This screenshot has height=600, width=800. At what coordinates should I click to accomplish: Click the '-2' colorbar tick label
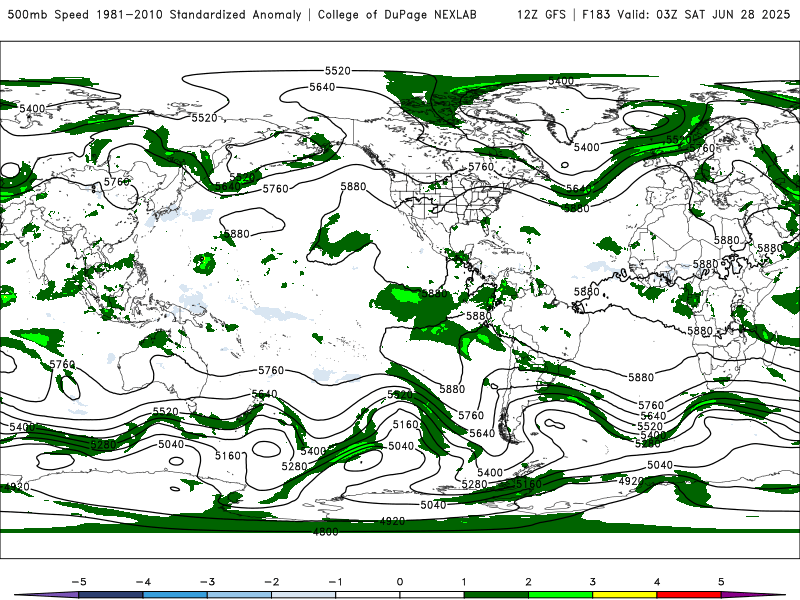tap(271, 582)
